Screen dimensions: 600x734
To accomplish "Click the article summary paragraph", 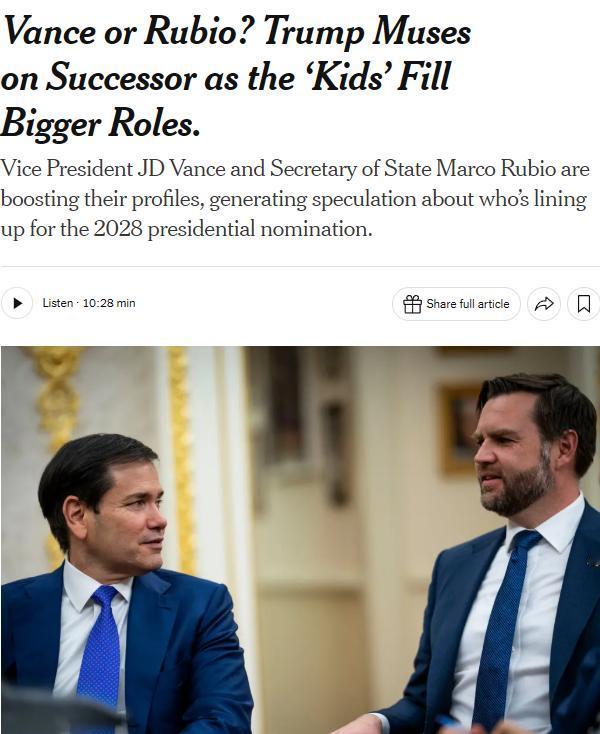I will pos(295,199).
